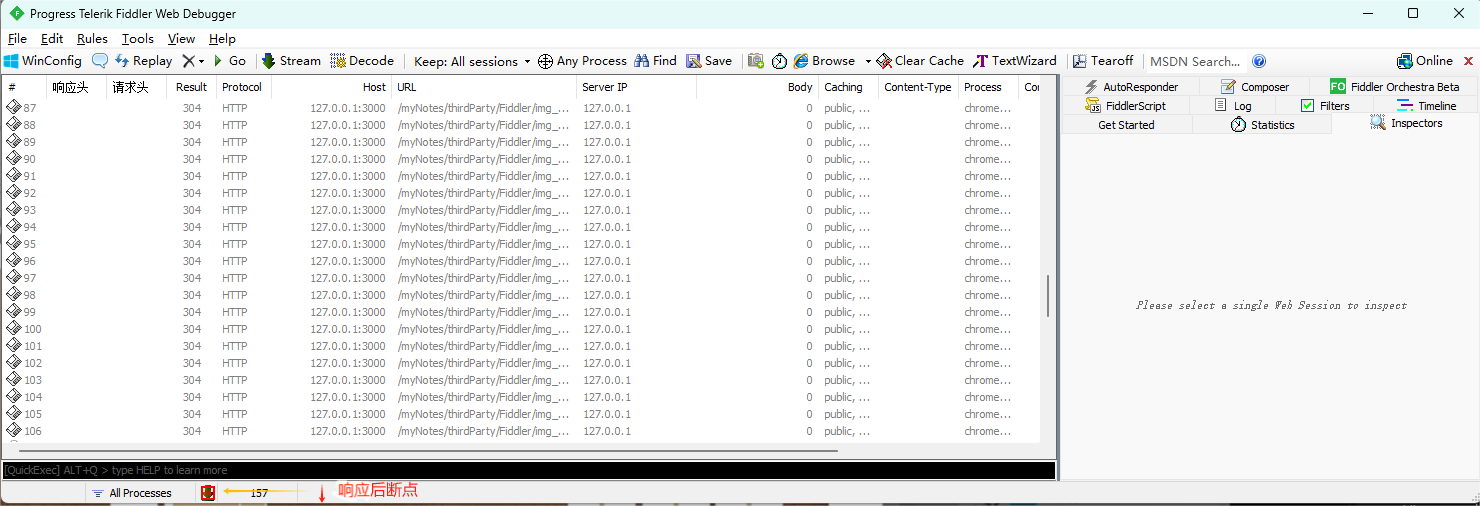1480x506 pixels.
Task: Click the Caching column header
Action: tap(848, 87)
